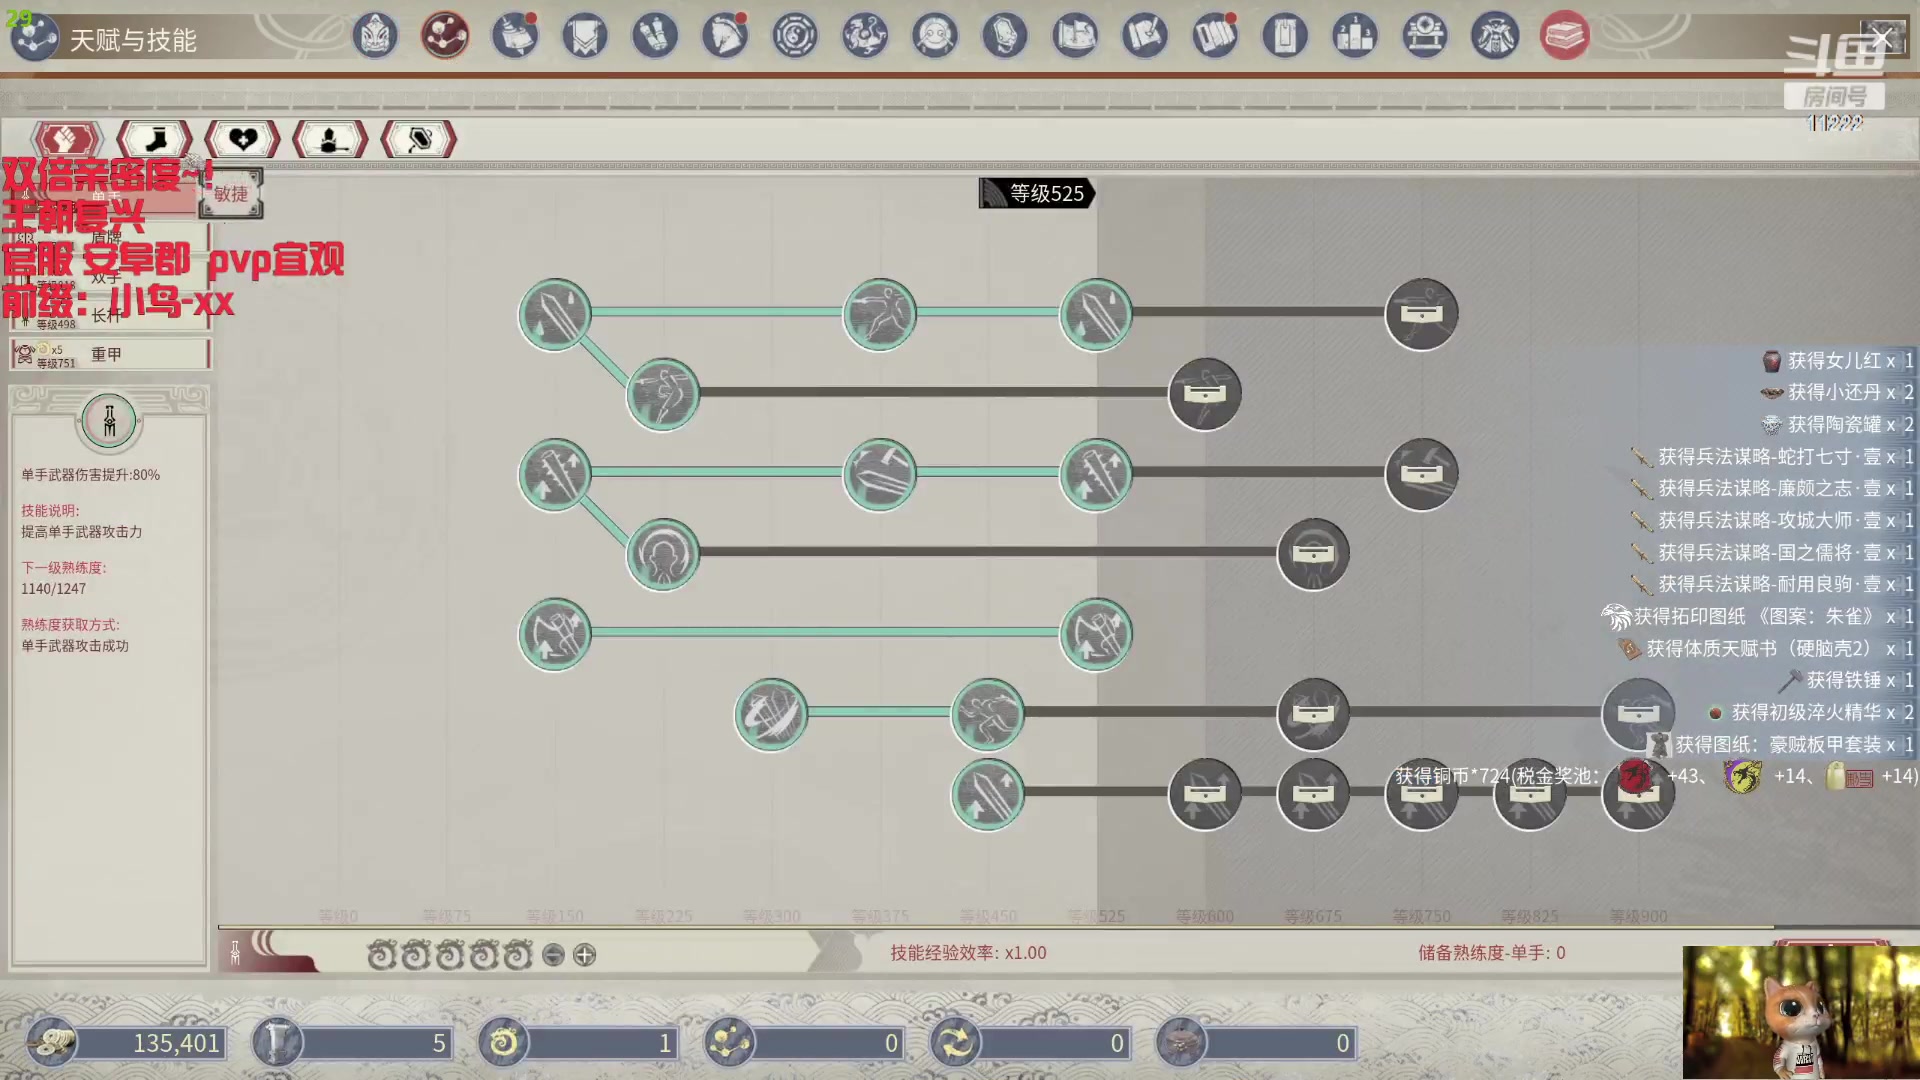Click the 敏捷 button
Viewport: 1920px width, 1080px height.
tap(231, 194)
